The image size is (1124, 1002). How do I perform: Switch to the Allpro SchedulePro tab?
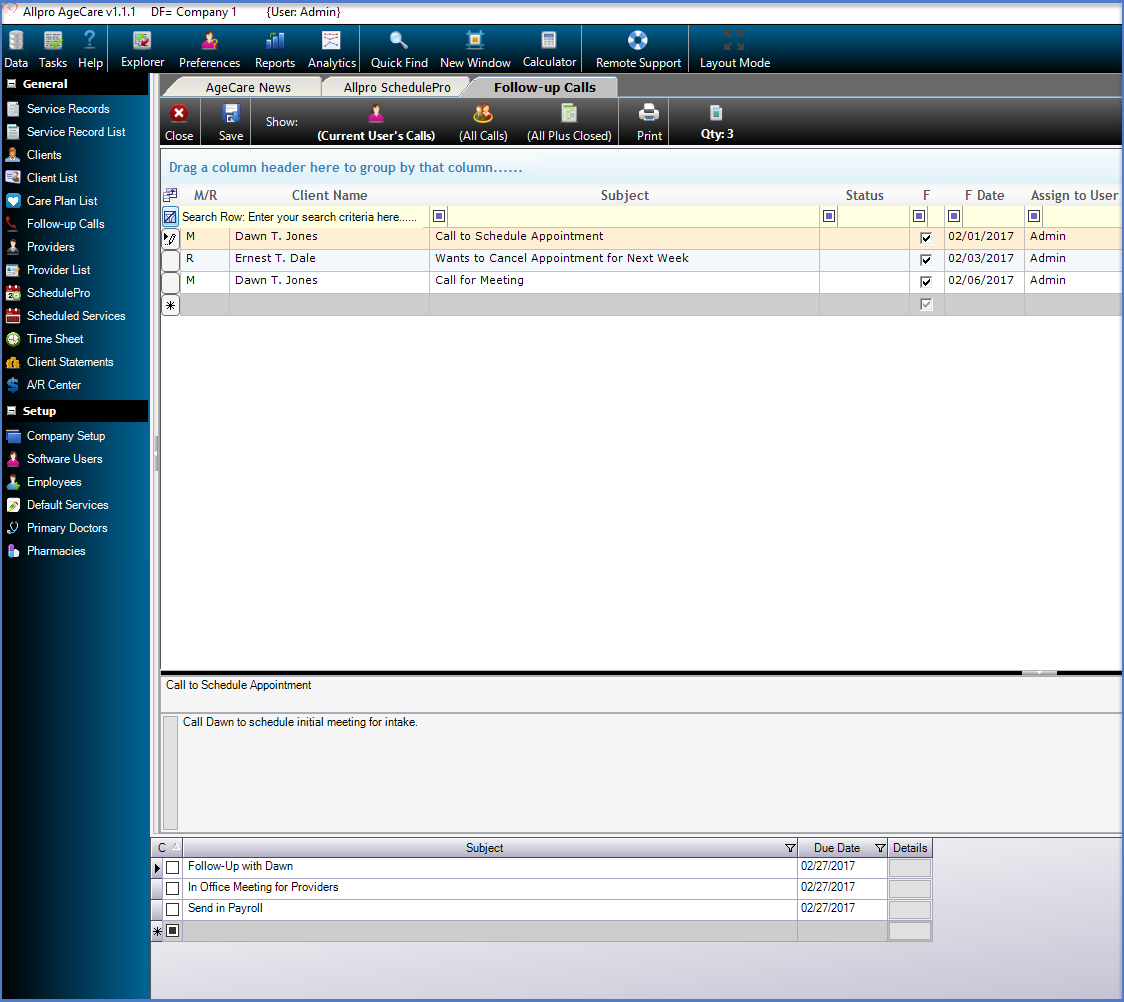click(397, 88)
